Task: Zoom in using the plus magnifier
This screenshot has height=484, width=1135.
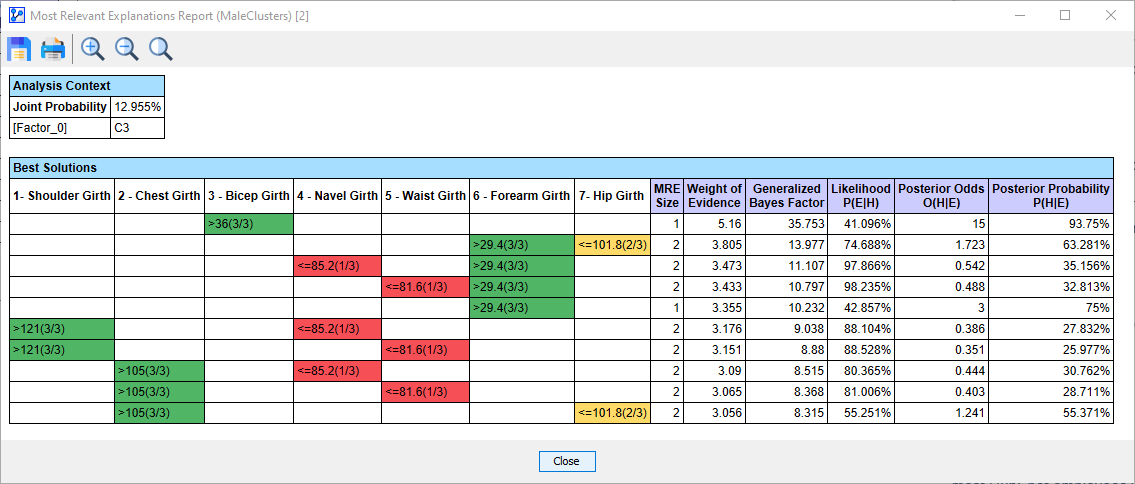Action: (x=93, y=49)
